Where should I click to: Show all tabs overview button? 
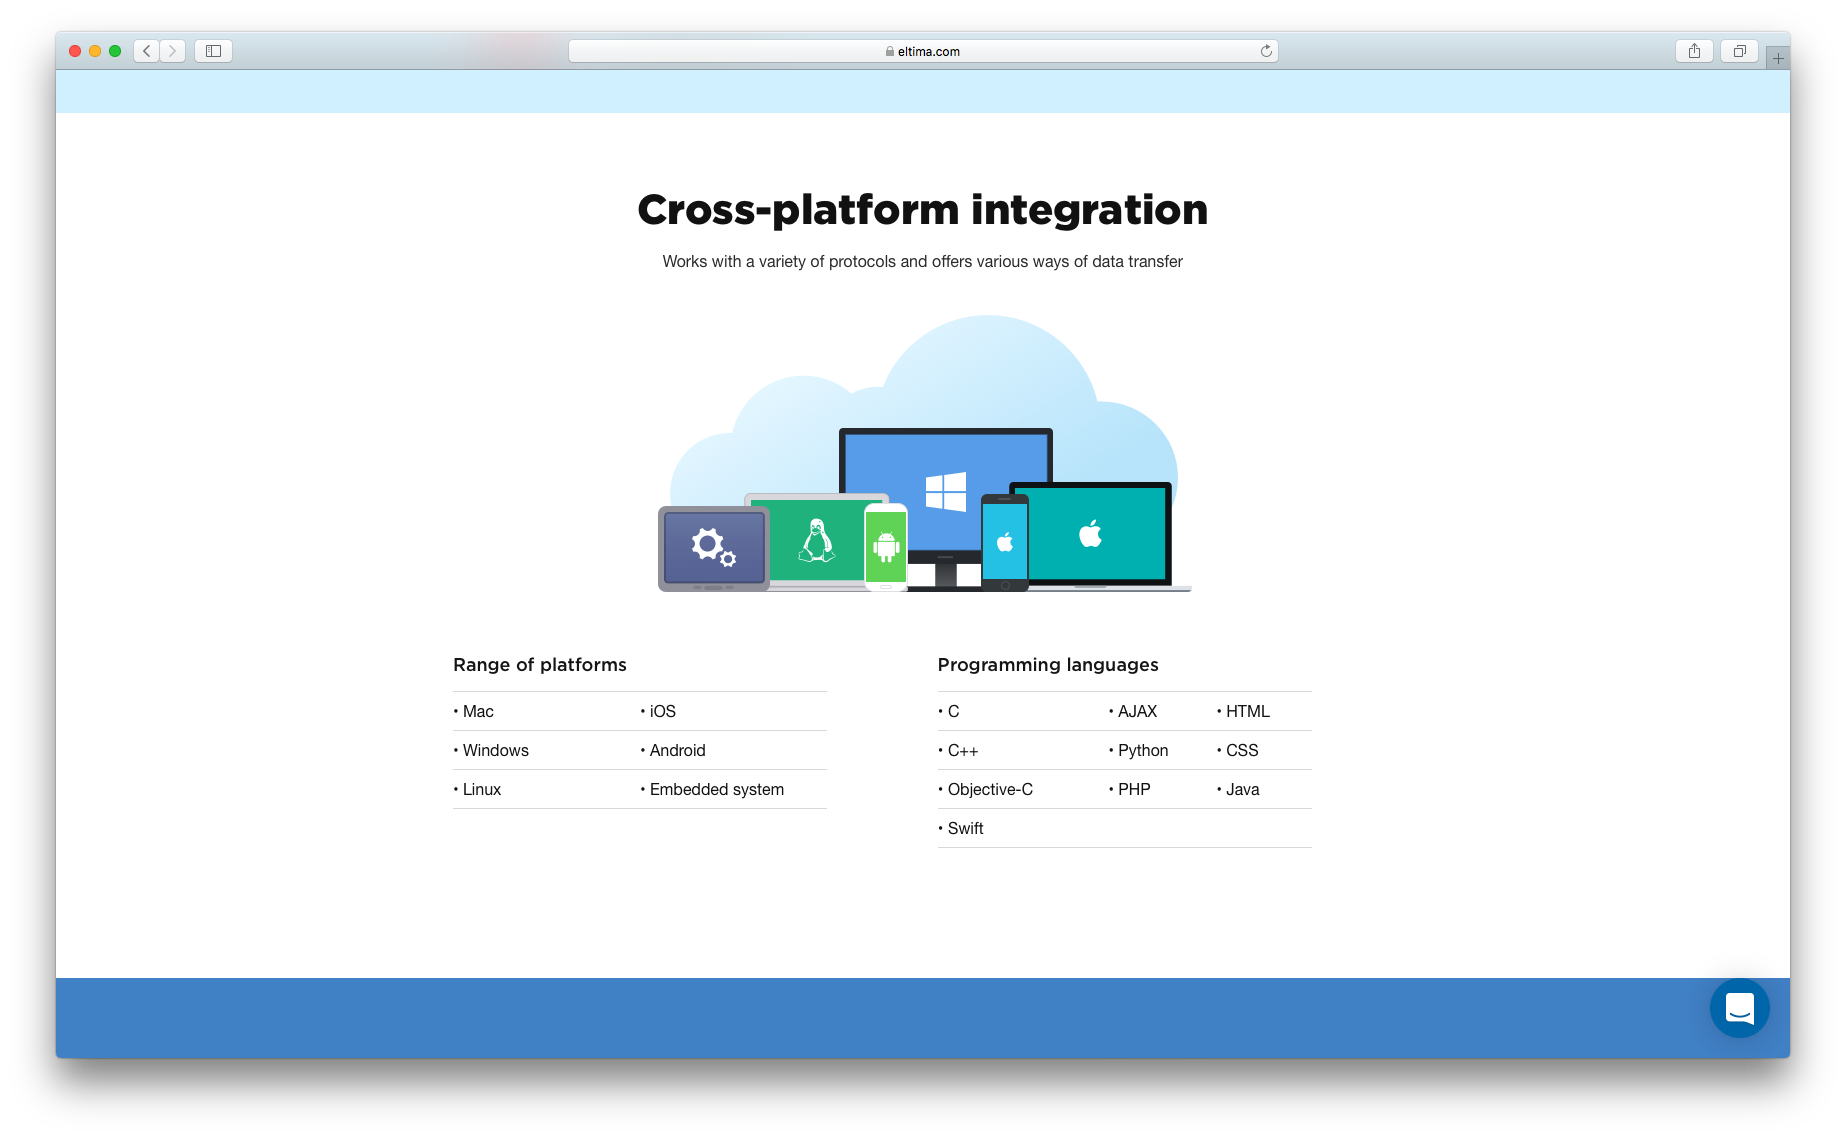click(x=1739, y=51)
